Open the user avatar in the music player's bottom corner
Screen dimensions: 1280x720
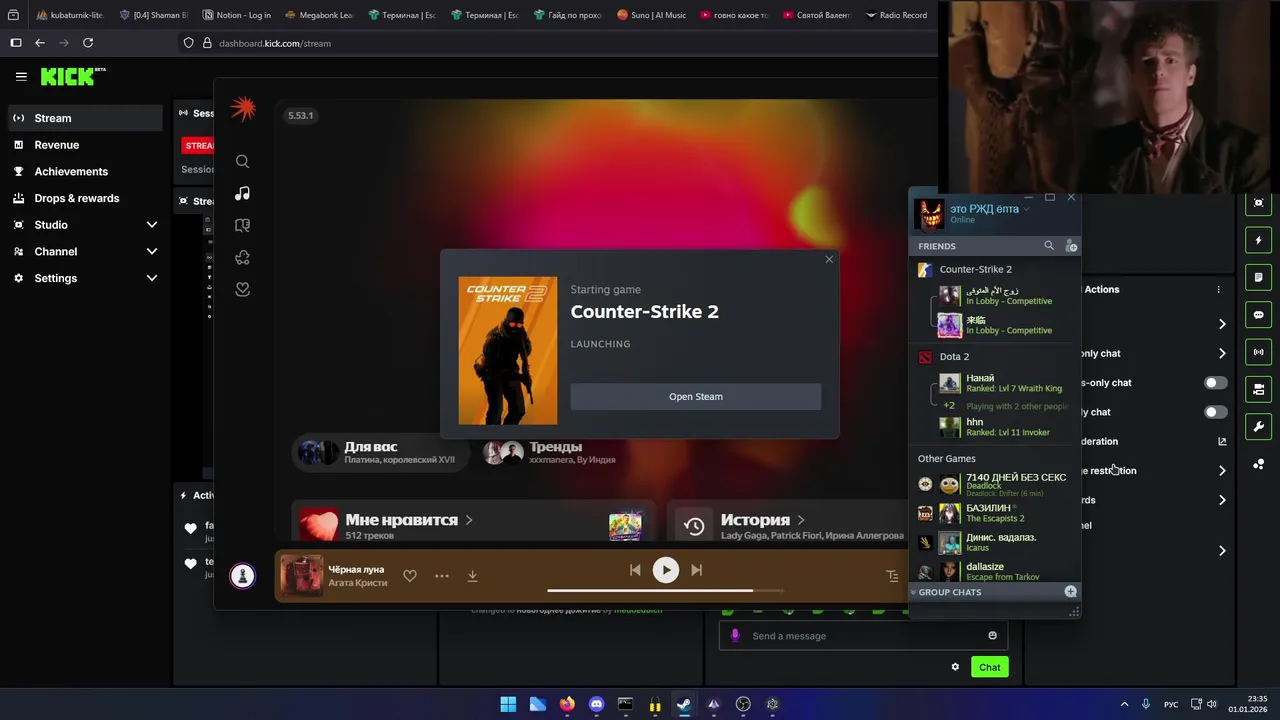click(242, 576)
